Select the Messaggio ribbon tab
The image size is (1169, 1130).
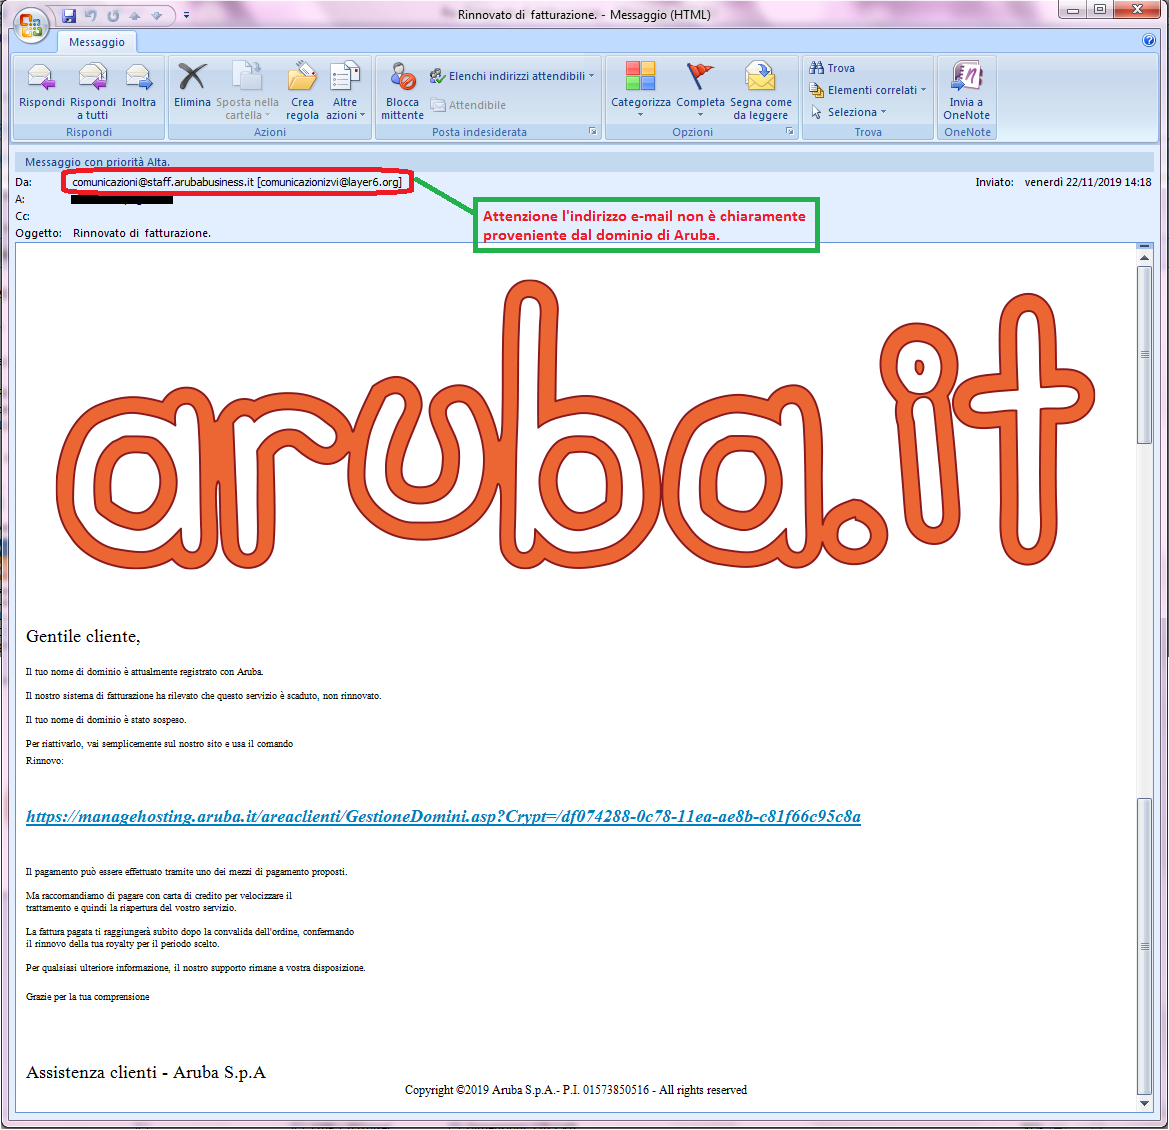point(97,42)
